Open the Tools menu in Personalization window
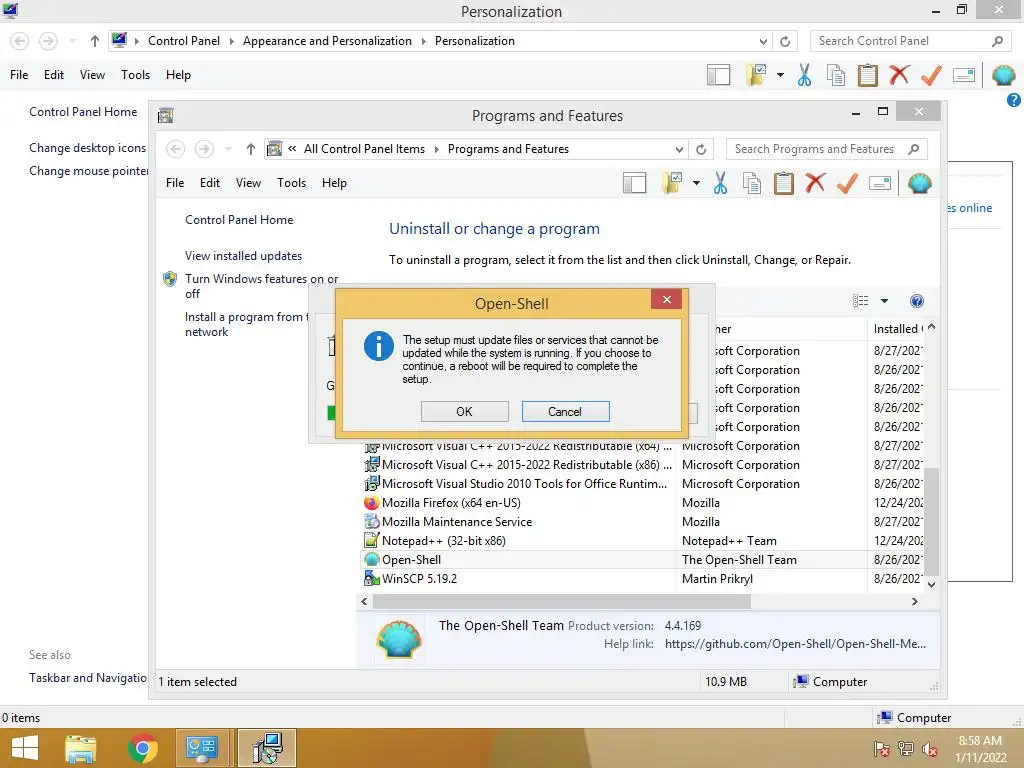 [x=135, y=74]
